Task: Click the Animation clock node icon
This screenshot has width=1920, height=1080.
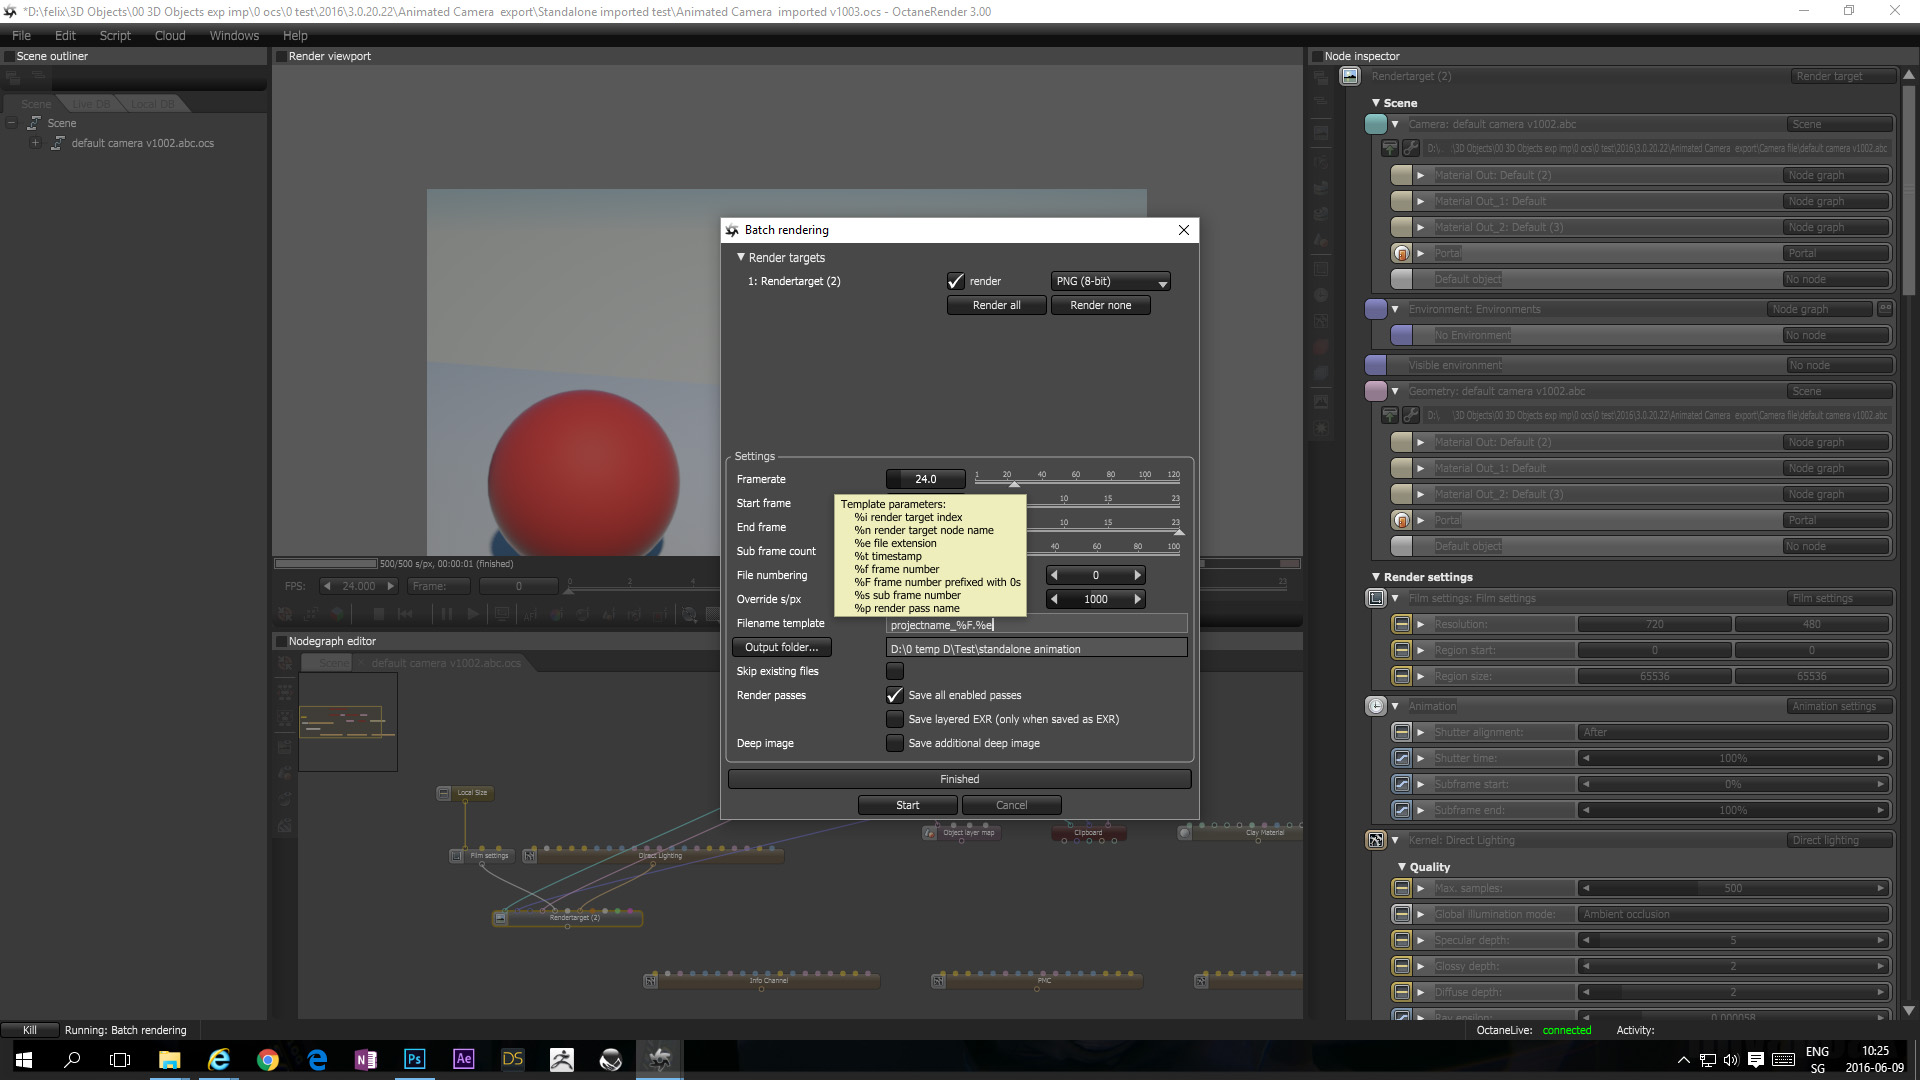Action: tap(1376, 706)
